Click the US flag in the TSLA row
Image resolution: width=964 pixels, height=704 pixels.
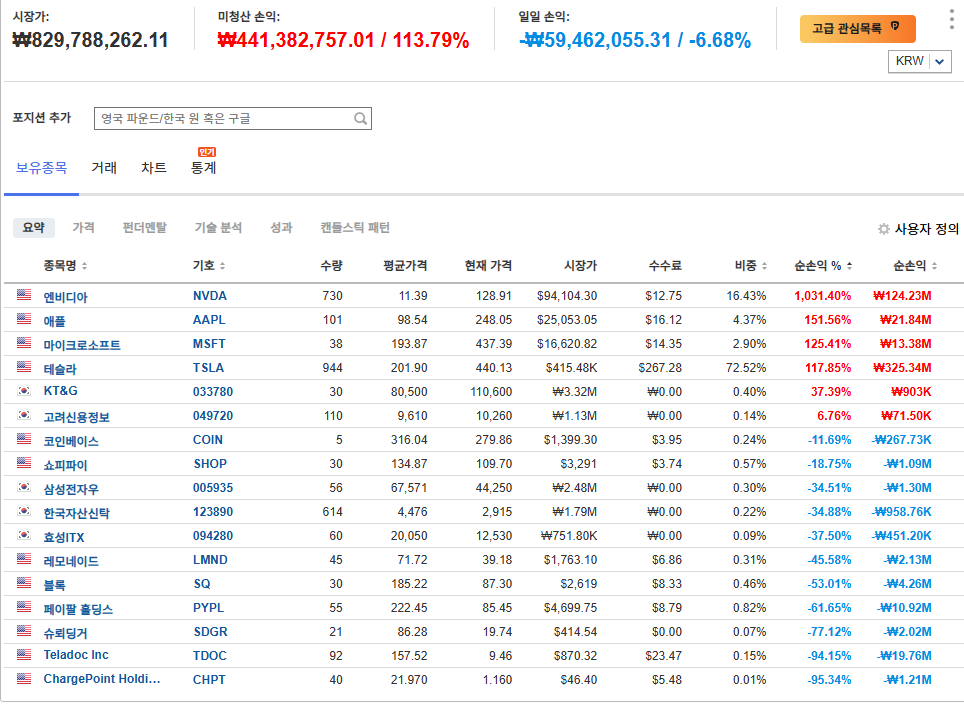(x=24, y=366)
